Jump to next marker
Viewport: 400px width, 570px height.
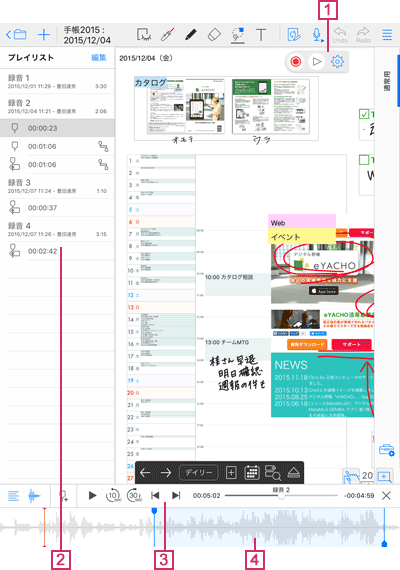[x=176, y=495]
